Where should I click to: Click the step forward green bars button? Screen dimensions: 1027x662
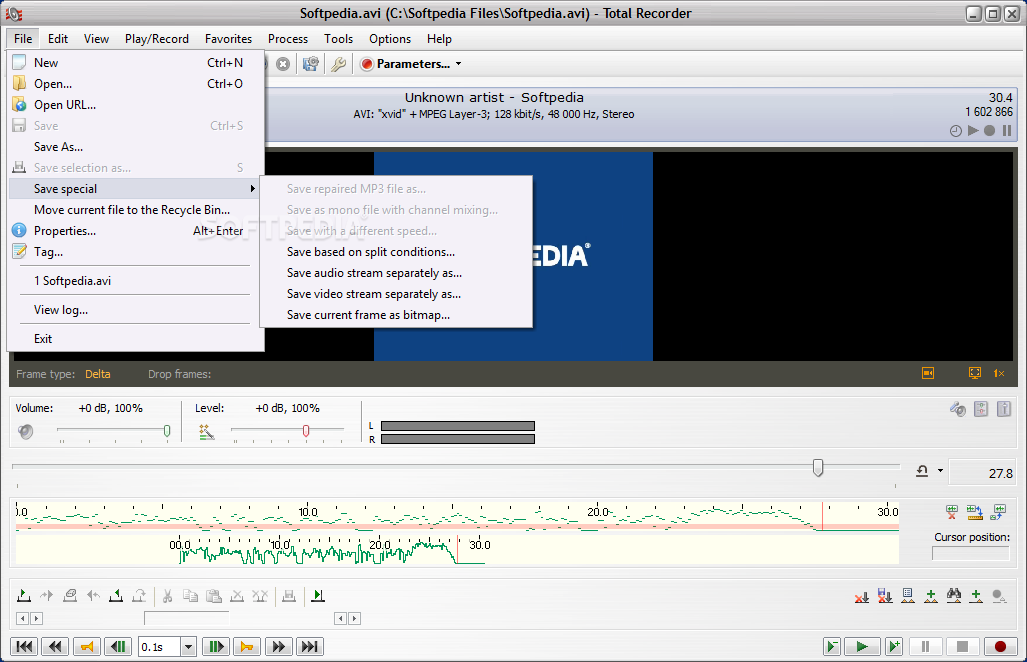[215, 646]
